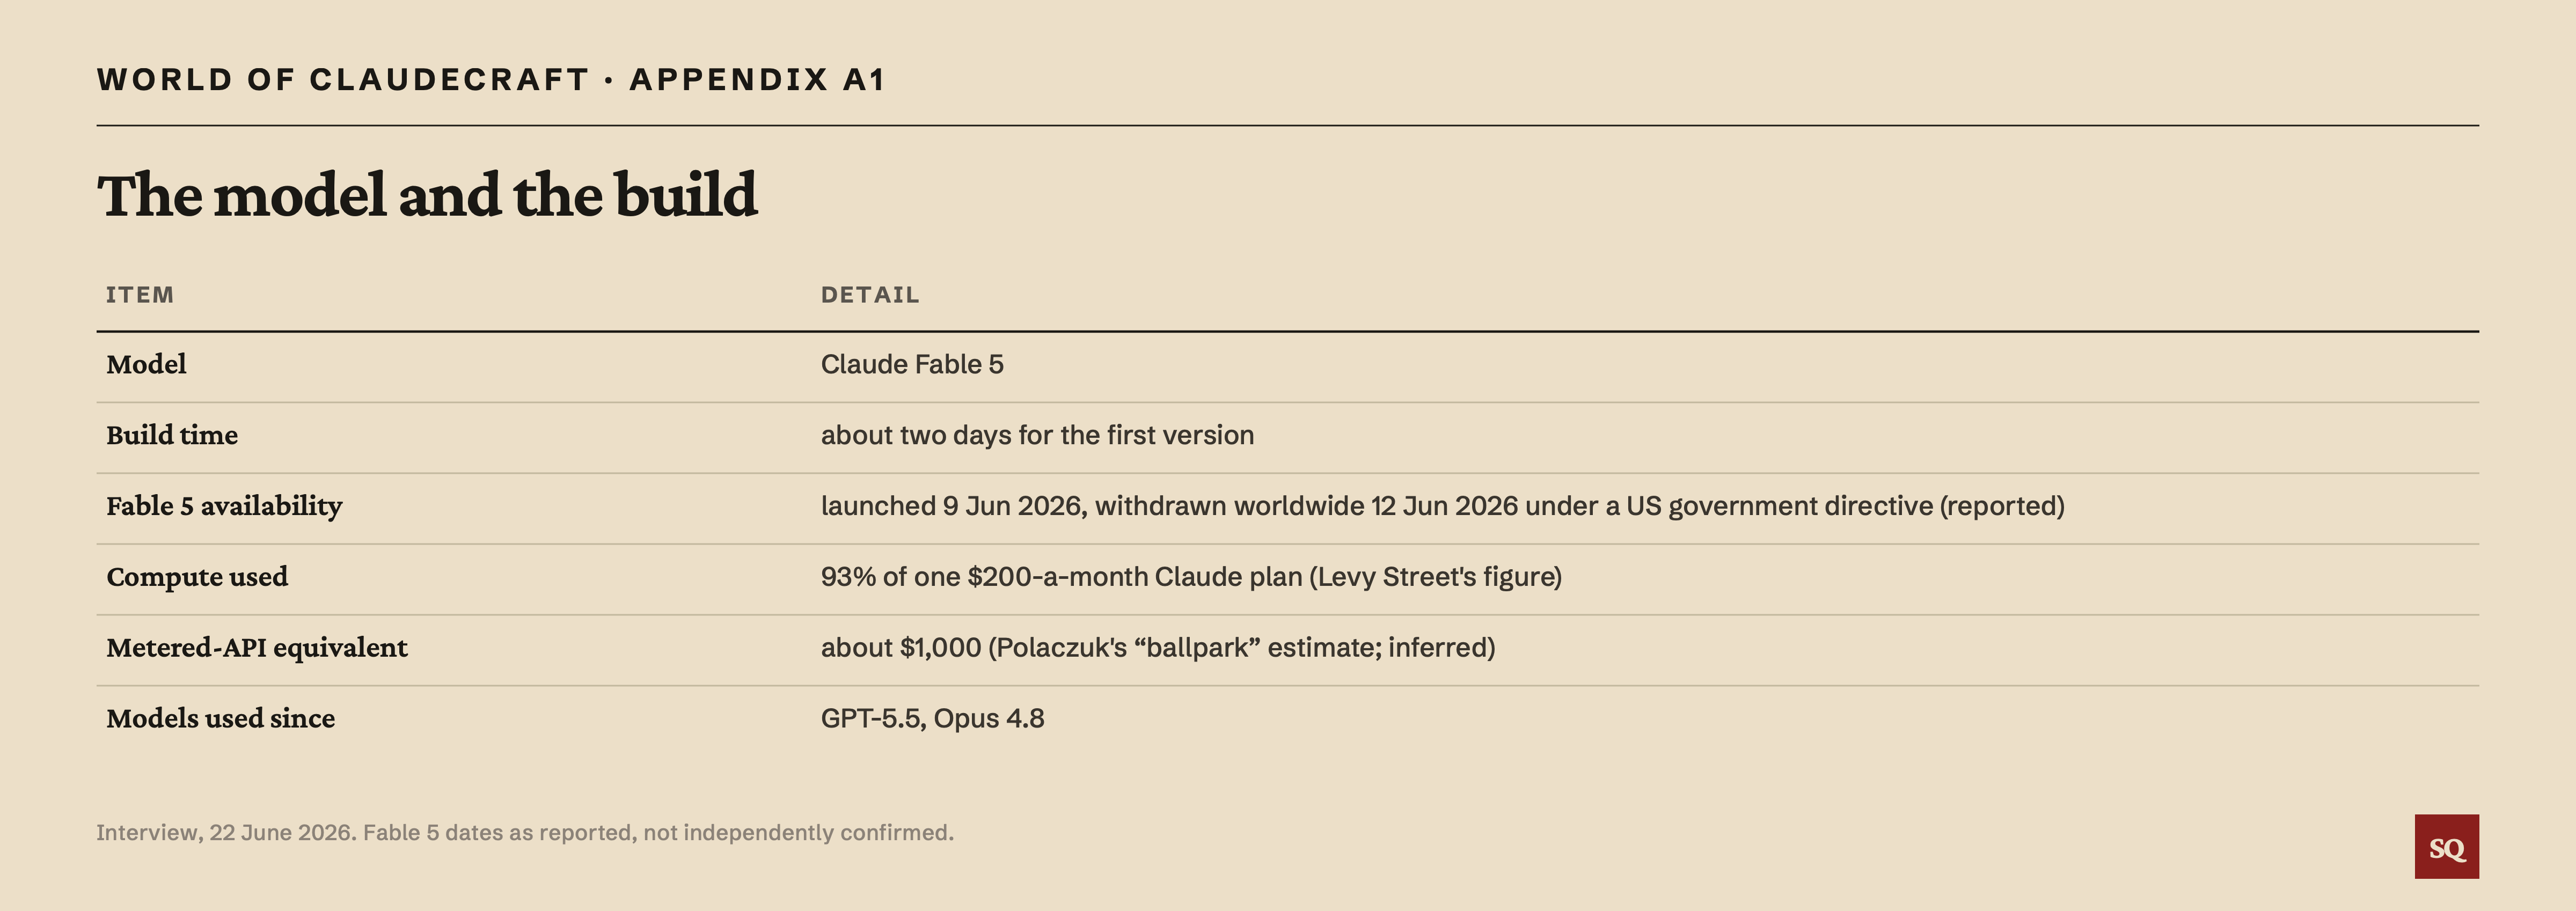The image size is (2576, 911).
Task: Click the ITEM column header
Action: [x=140, y=295]
